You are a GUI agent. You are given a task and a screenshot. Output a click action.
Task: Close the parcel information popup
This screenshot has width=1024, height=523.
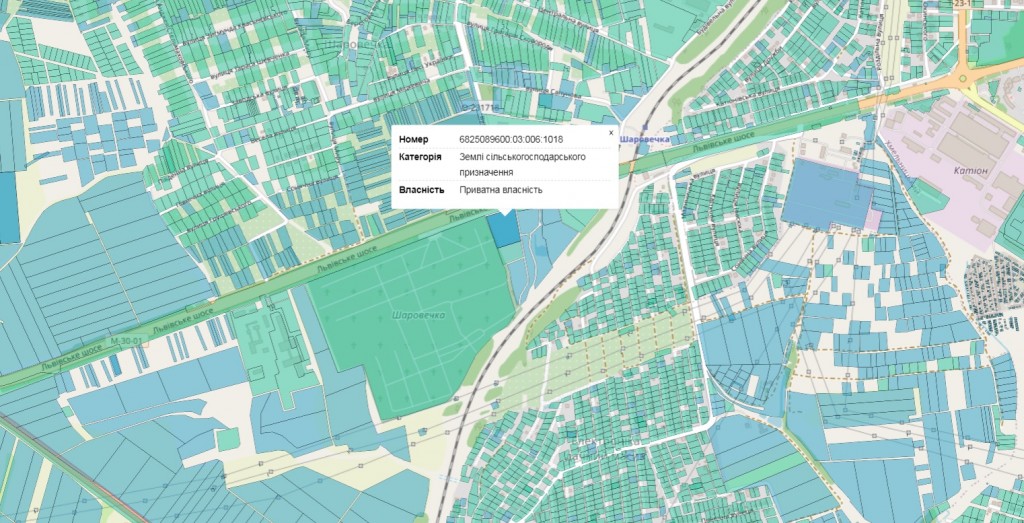click(611, 132)
